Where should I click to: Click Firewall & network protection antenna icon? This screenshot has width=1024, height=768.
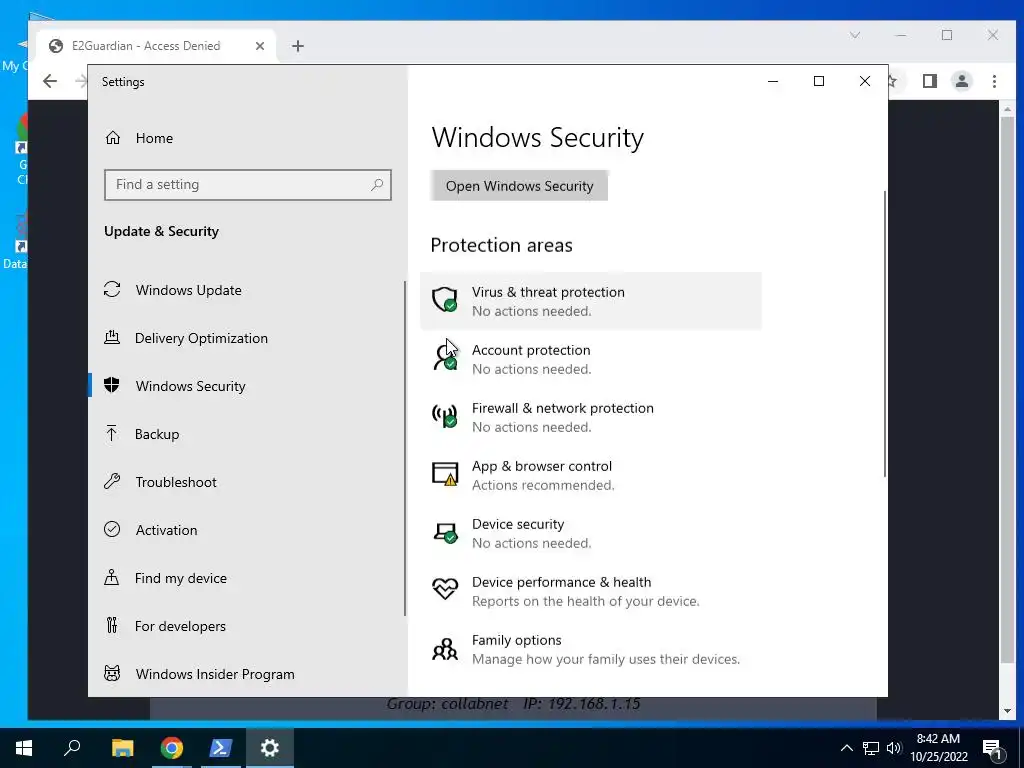[x=445, y=416]
